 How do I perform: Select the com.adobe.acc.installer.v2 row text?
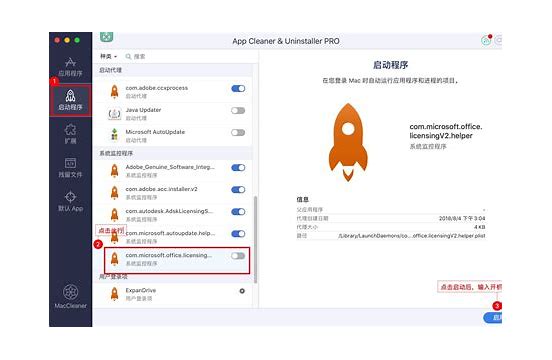coord(161,189)
